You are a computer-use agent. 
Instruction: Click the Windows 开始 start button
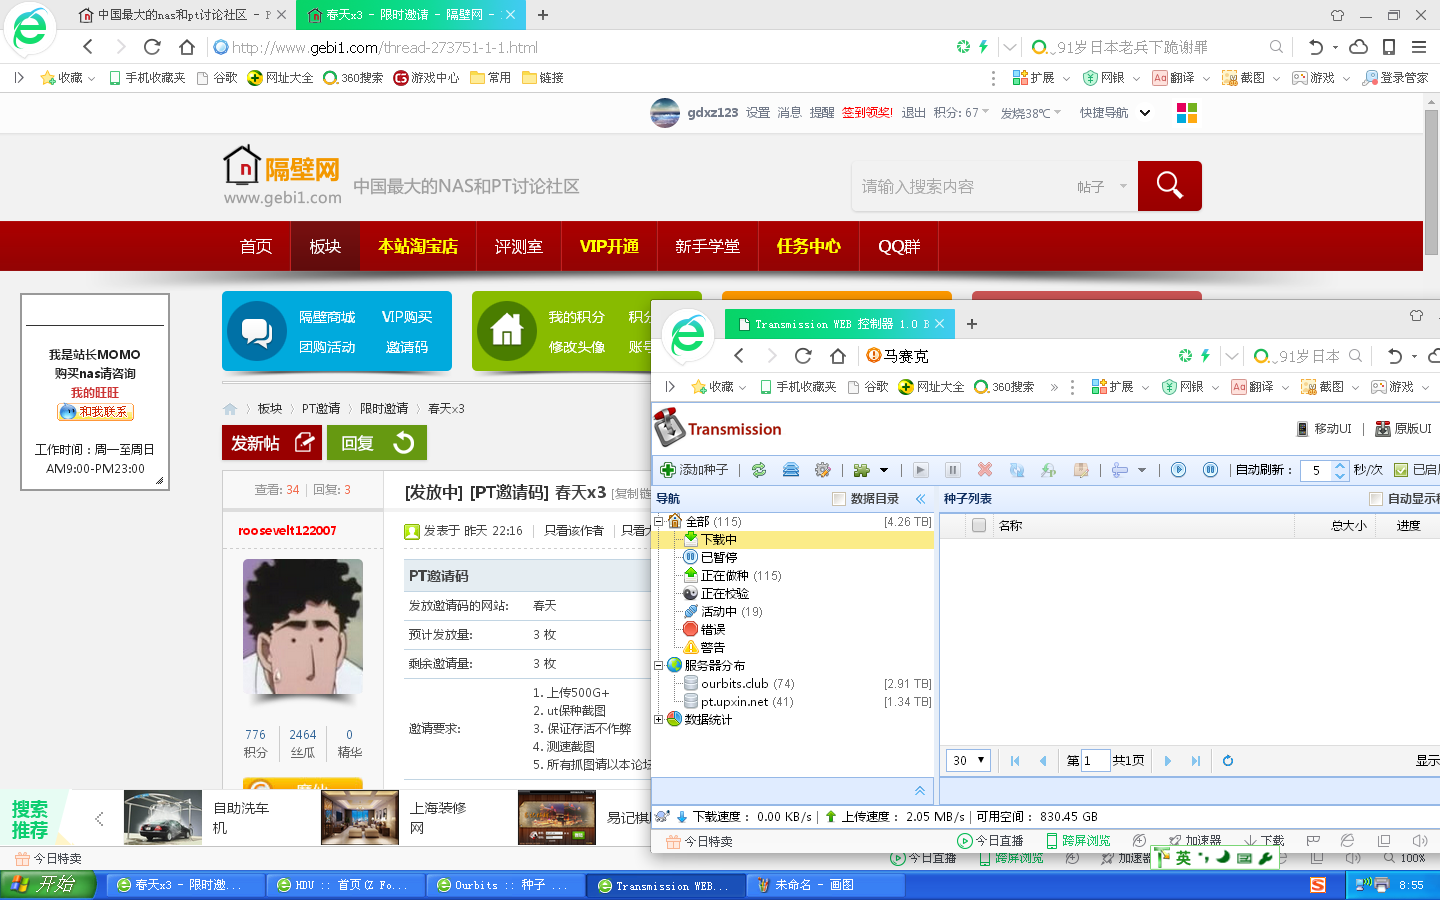47,885
